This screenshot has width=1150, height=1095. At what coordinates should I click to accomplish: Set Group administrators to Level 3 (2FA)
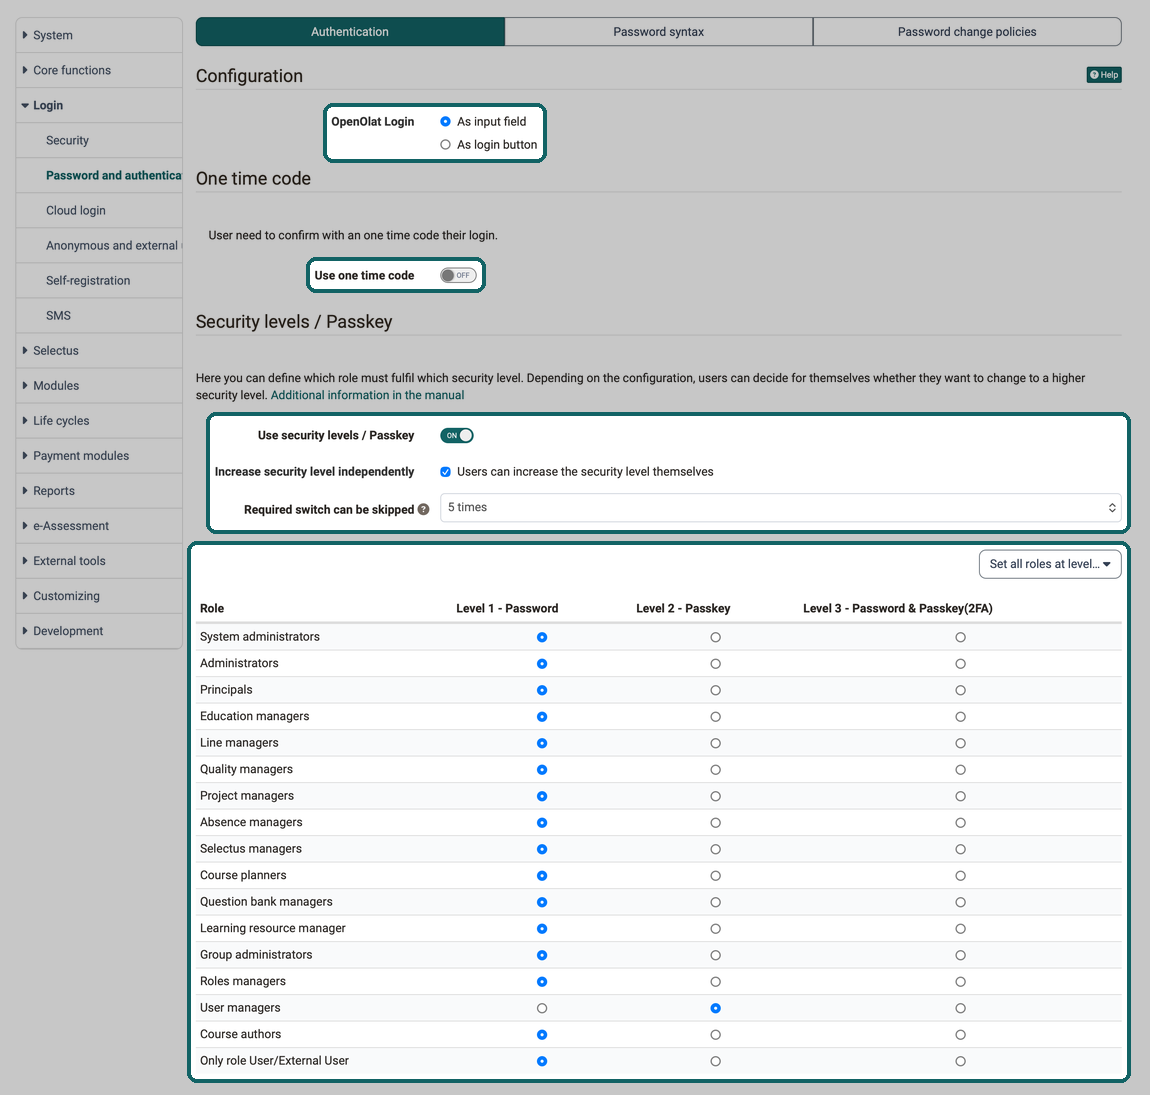point(960,955)
